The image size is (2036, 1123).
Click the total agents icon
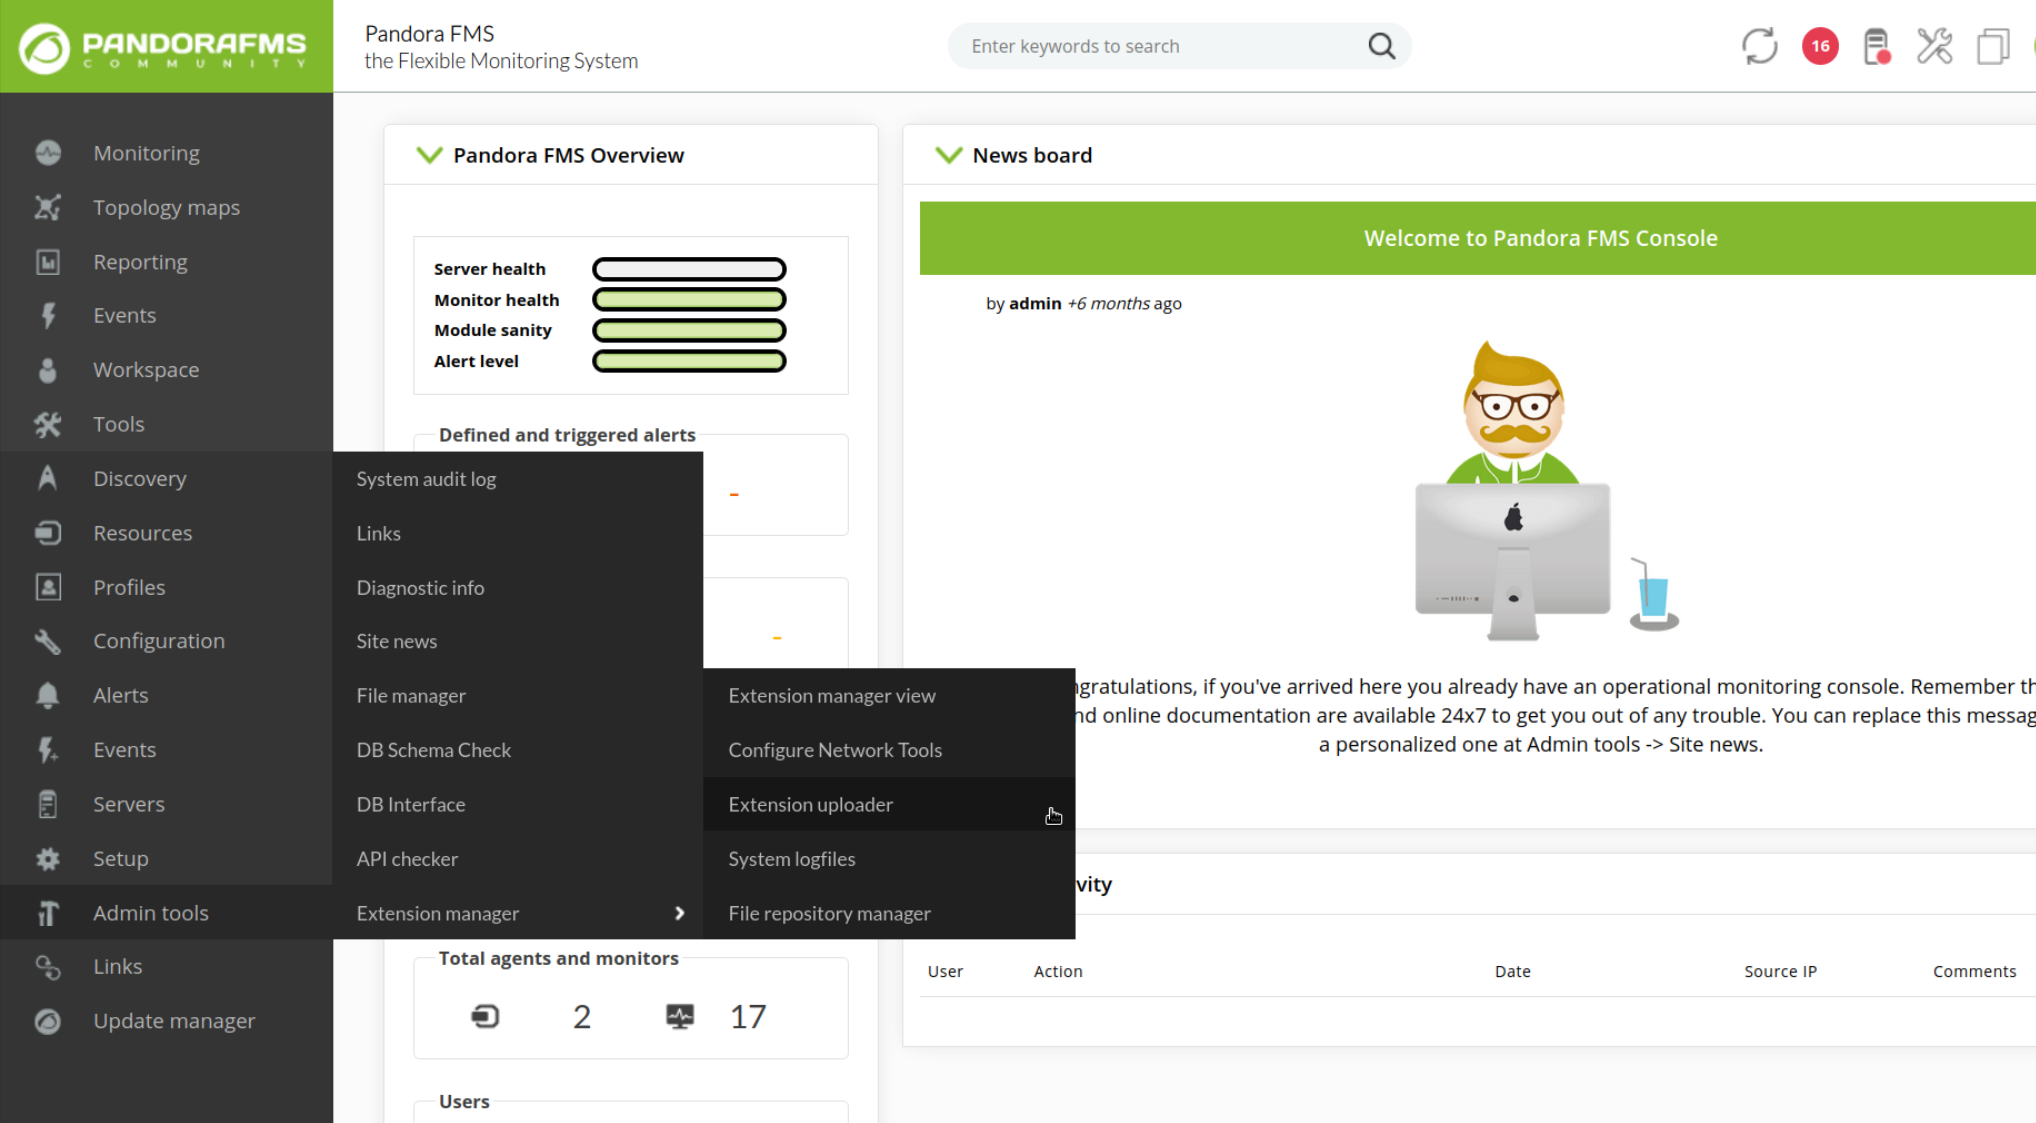[x=485, y=1017]
